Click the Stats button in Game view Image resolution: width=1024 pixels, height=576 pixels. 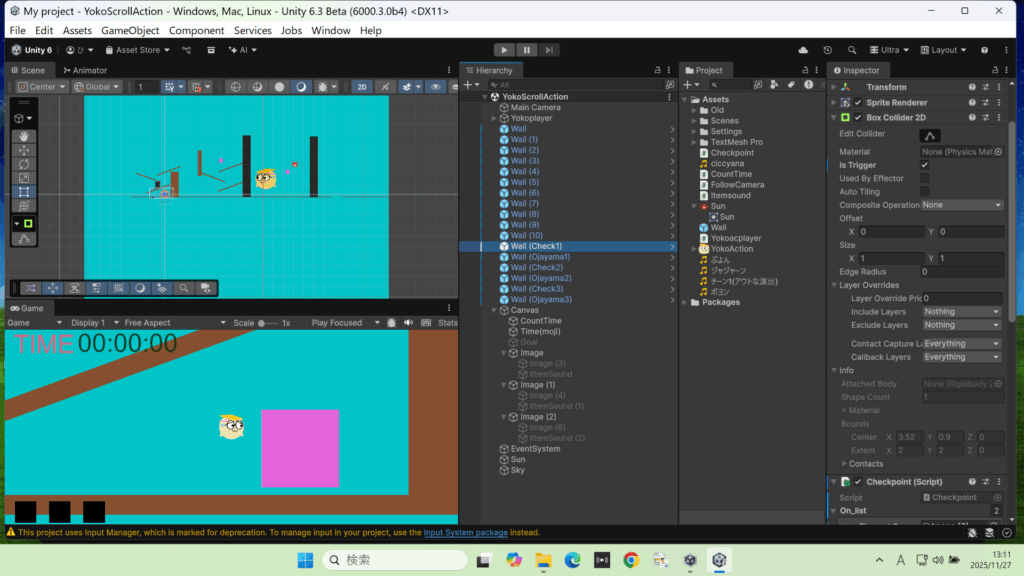[x=447, y=323]
